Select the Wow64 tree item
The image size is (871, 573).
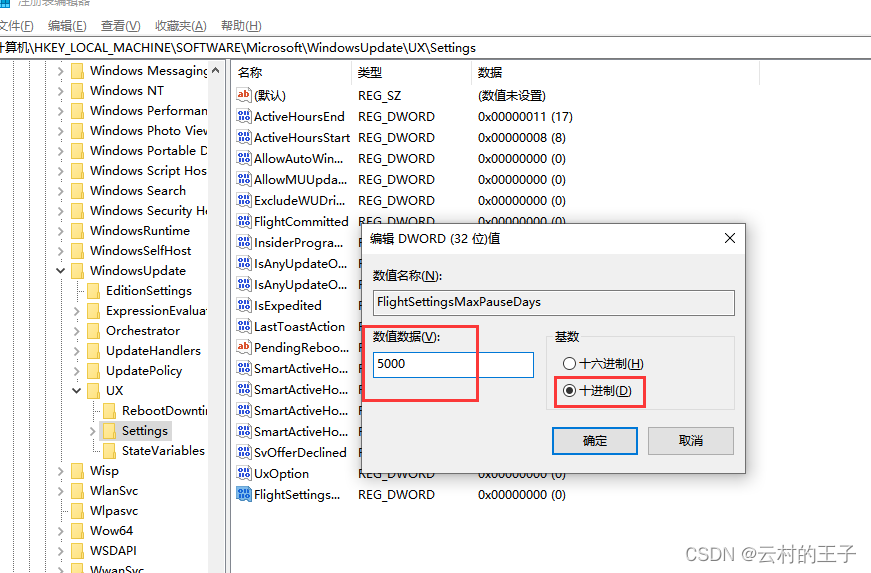coord(111,530)
